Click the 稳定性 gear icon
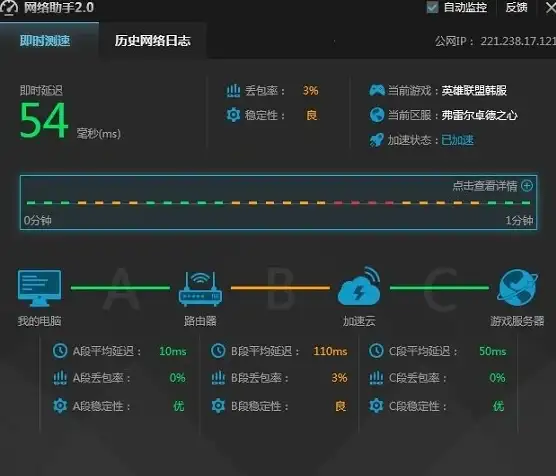Viewport: 556px width, 476px height. pos(233,115)
